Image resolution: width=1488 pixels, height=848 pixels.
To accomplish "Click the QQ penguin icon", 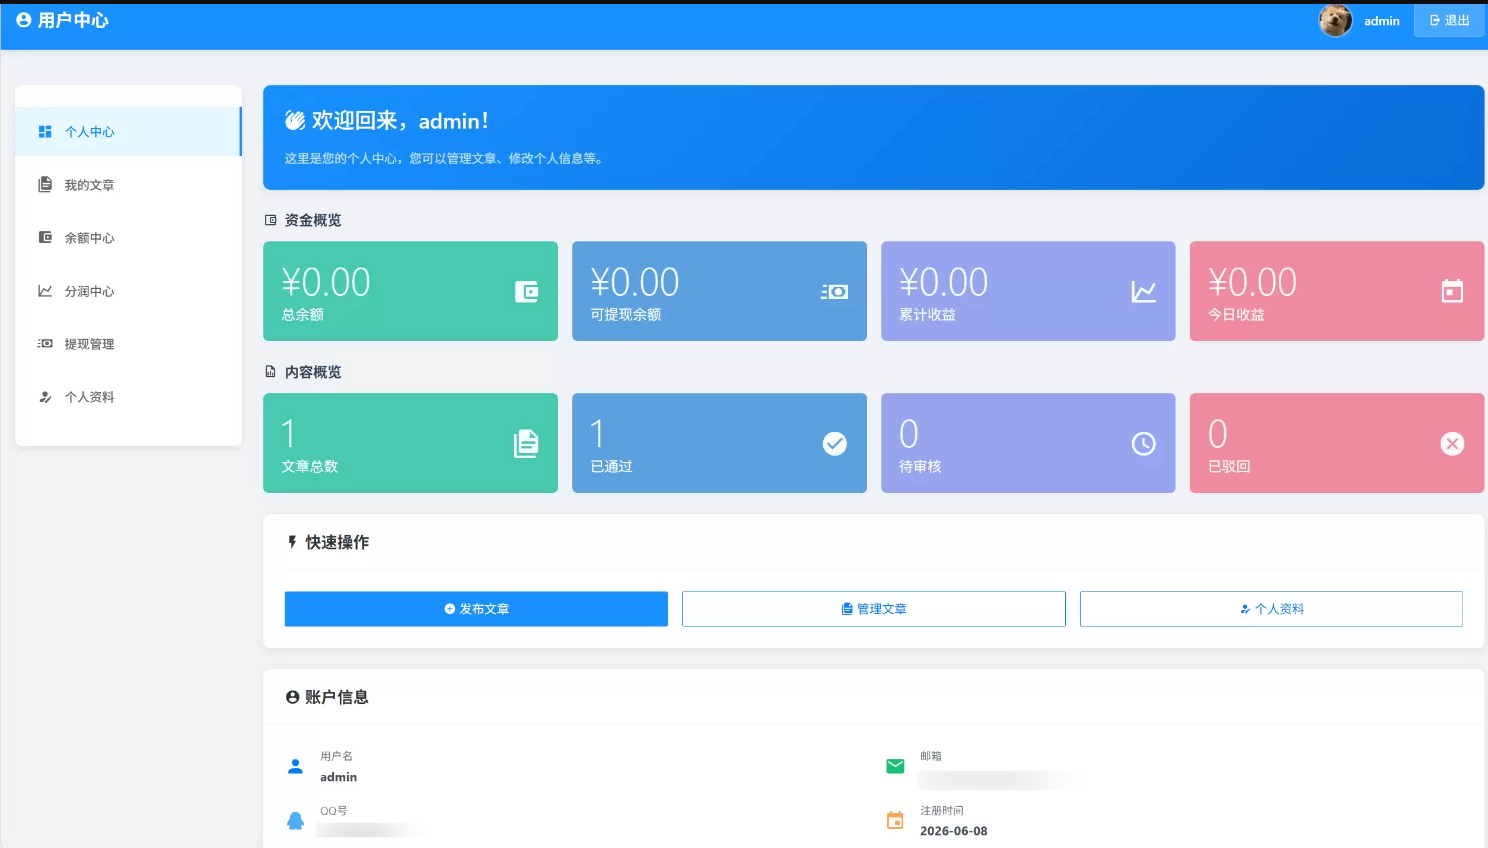I will point(295,821).
